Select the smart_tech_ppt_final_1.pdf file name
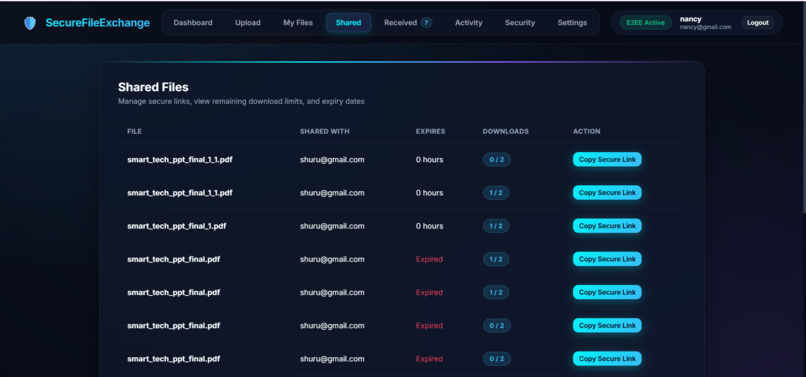806x377 pixels. (x=177, y=226)
